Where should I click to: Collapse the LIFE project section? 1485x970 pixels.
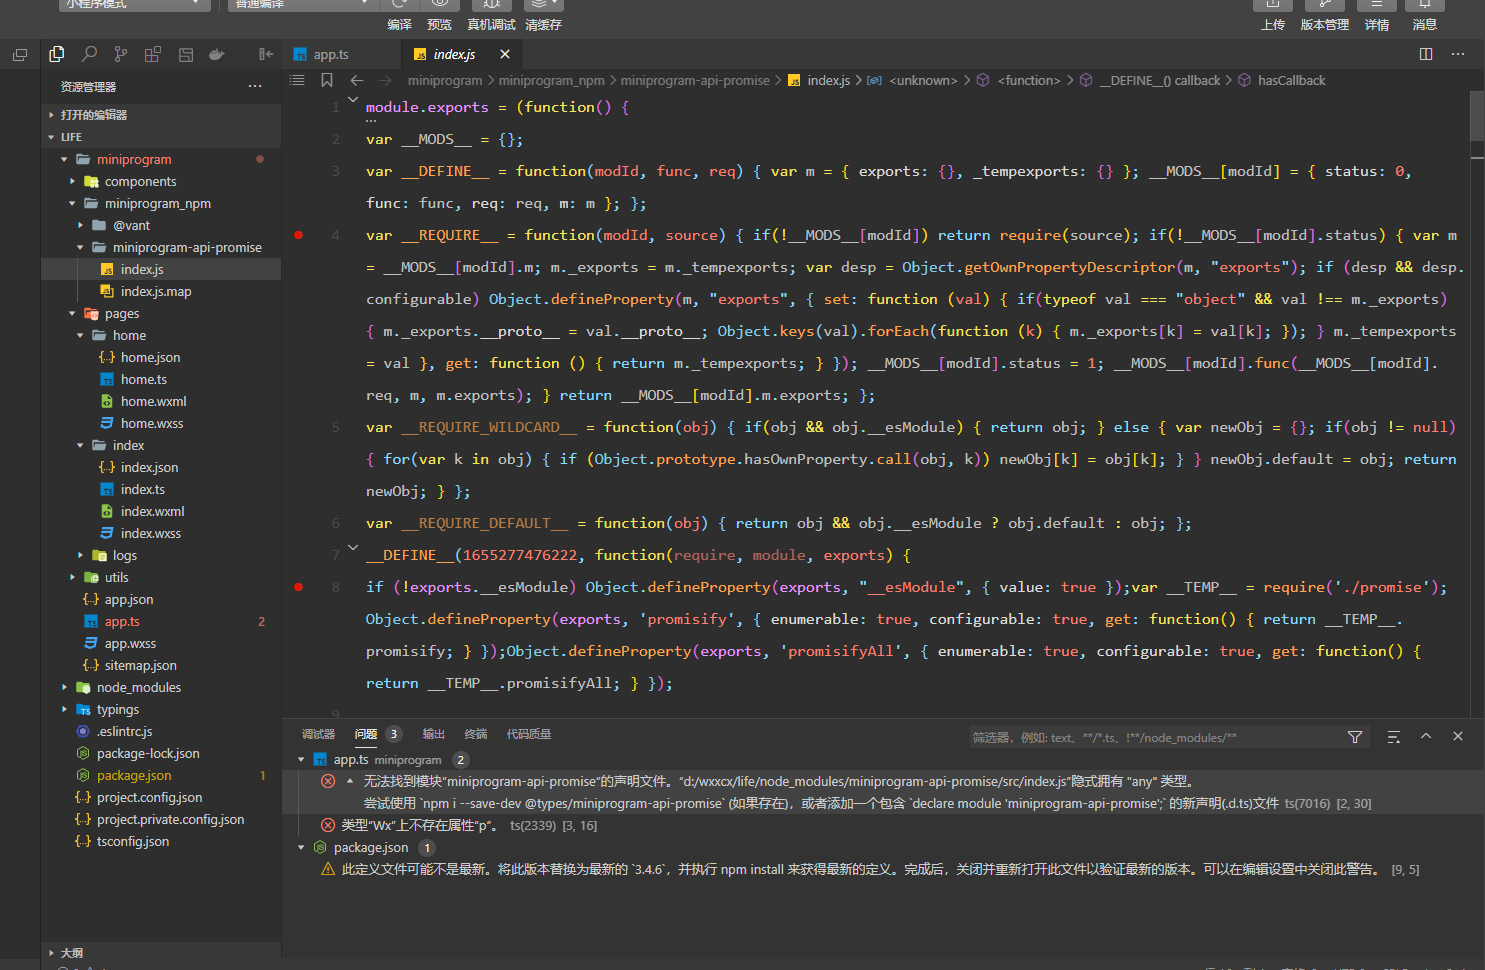(161, 137)
